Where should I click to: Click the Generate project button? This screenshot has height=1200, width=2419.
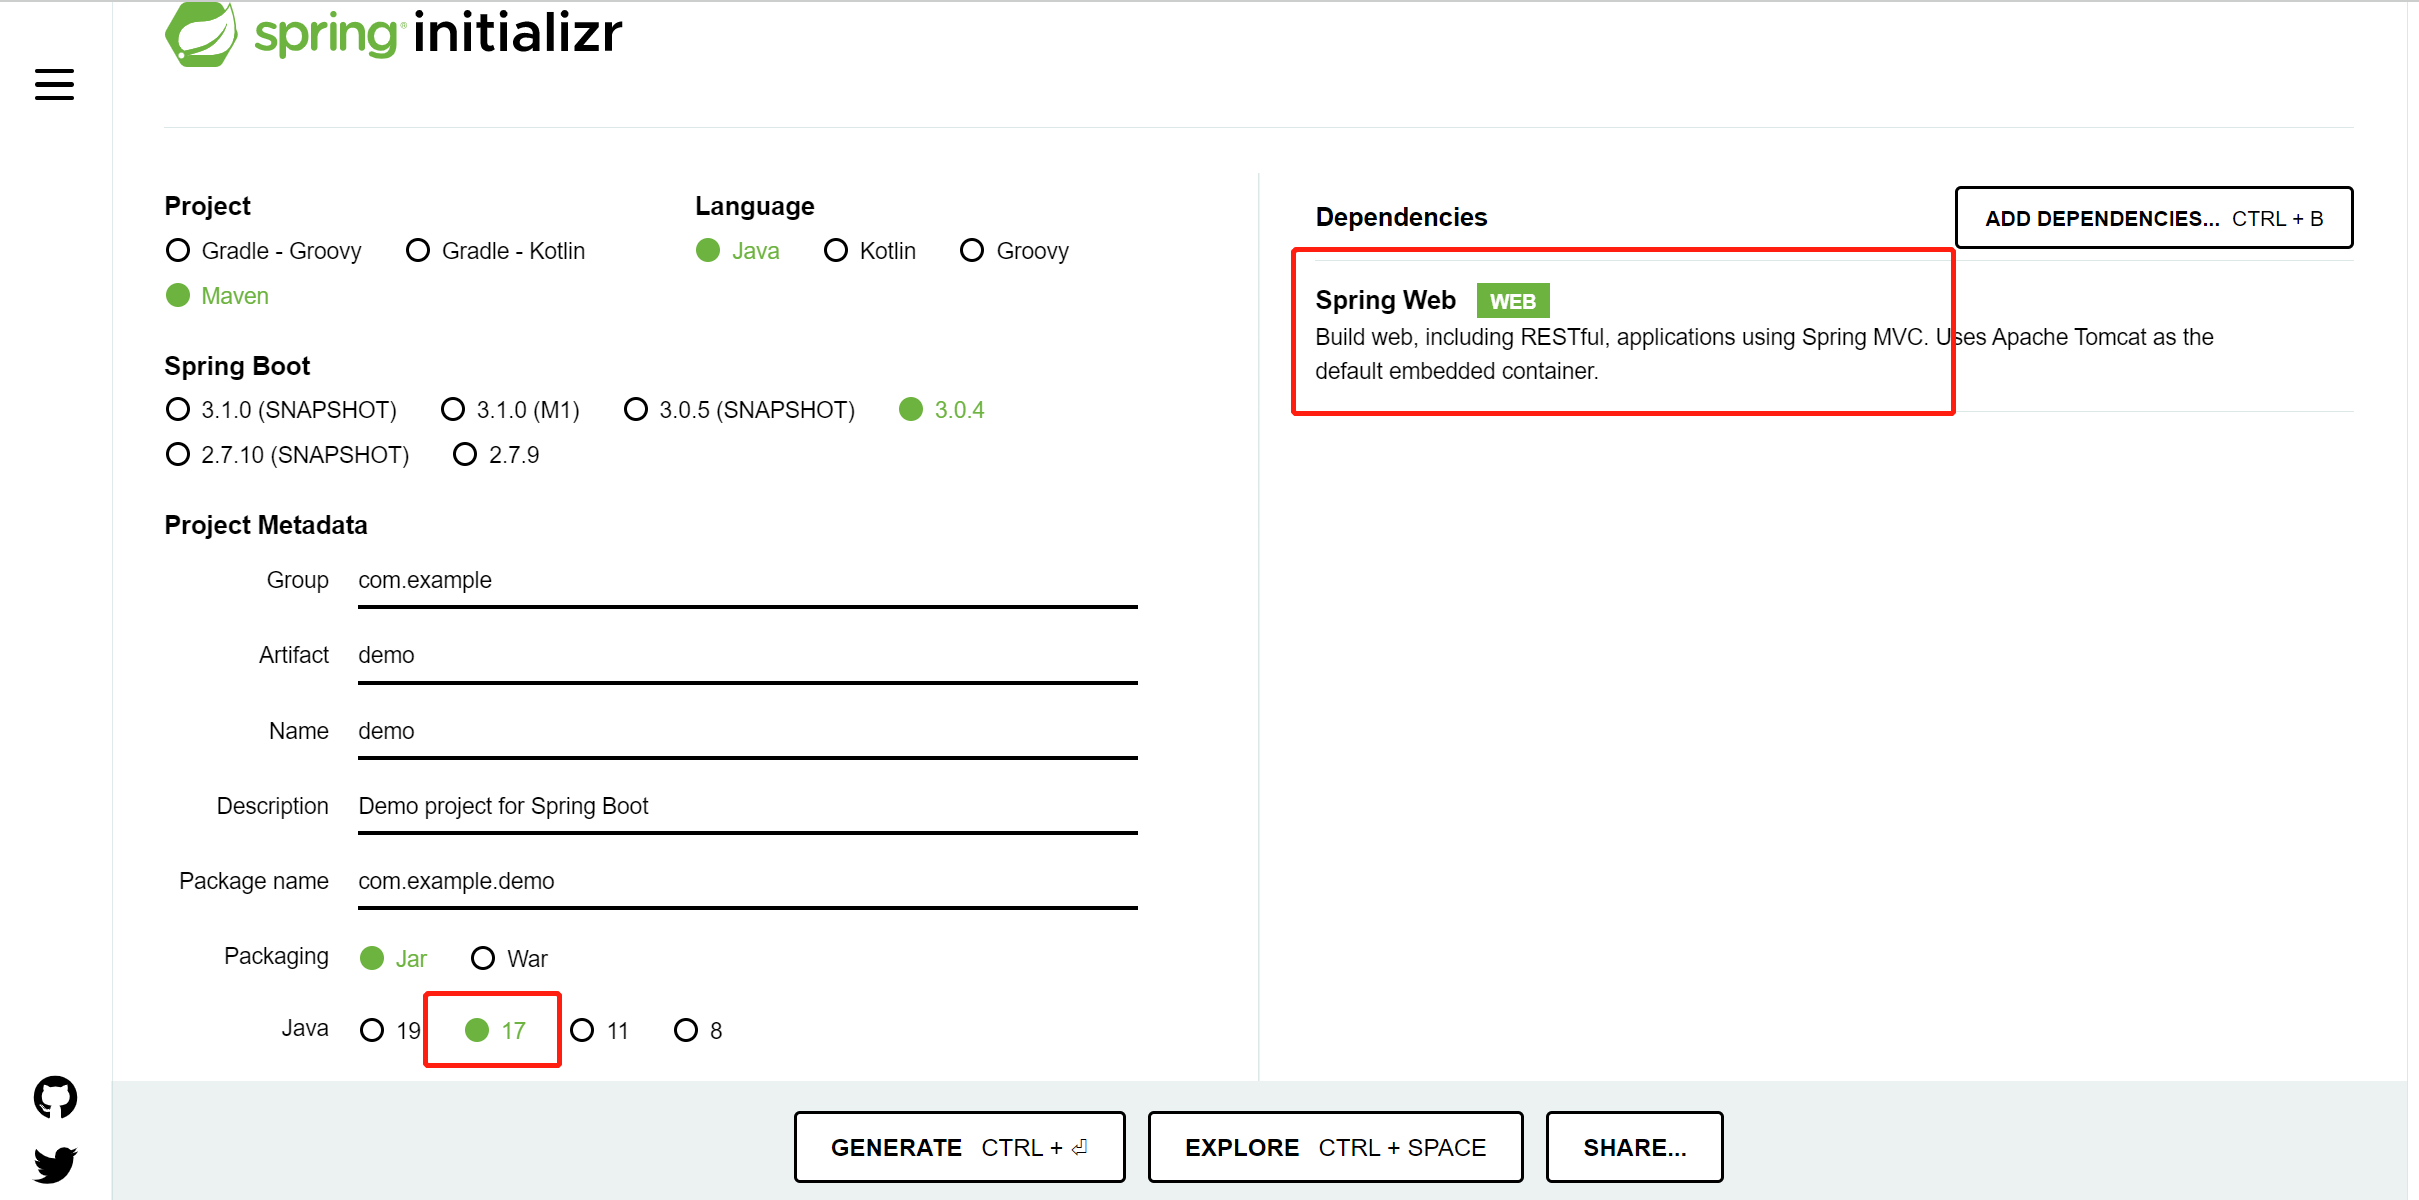pyautogui.click(x=959, y=1147)
